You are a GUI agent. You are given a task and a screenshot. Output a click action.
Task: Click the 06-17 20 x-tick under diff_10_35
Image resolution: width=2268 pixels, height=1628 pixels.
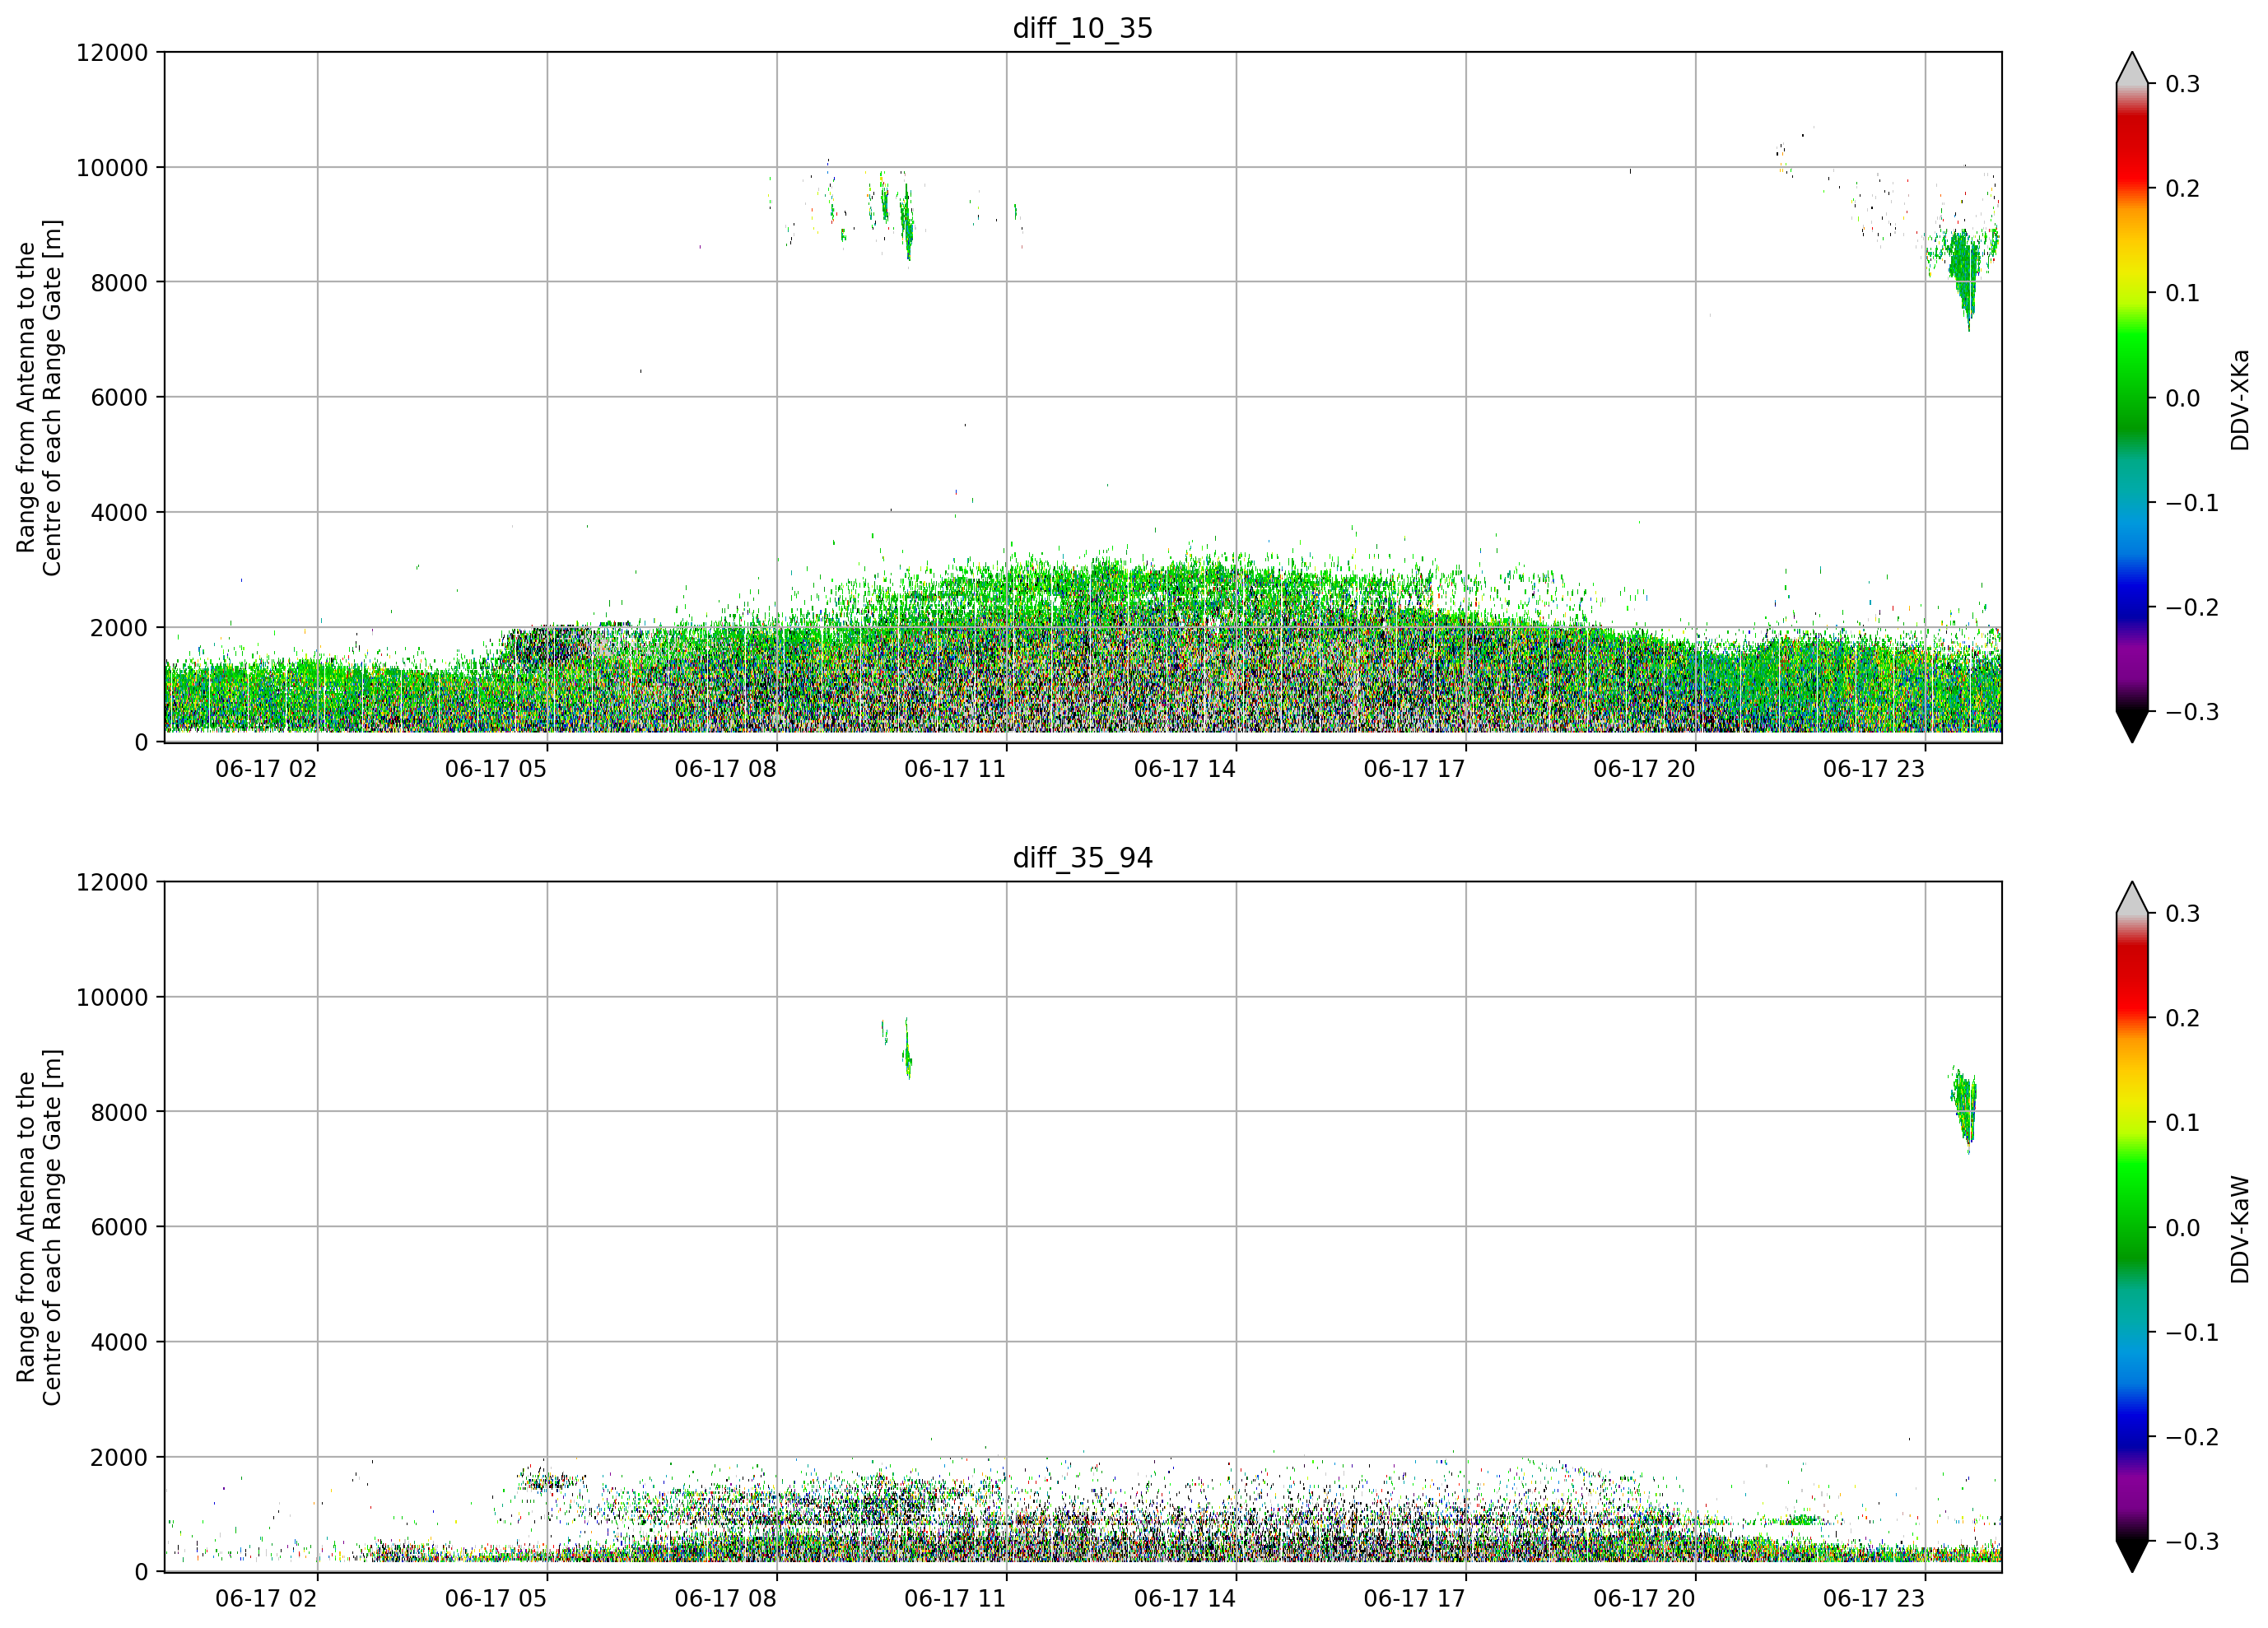click(1644, 769)
